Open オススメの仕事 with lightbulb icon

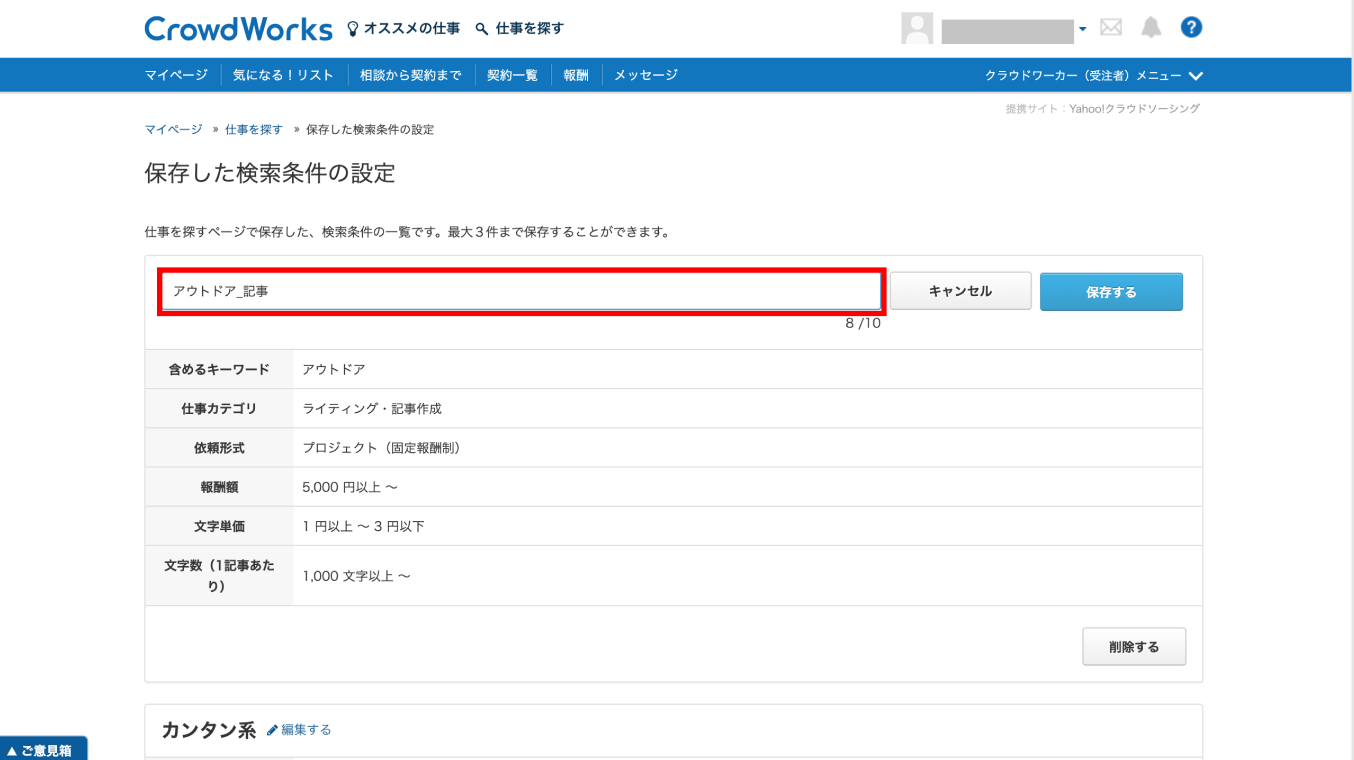[403, 29]
